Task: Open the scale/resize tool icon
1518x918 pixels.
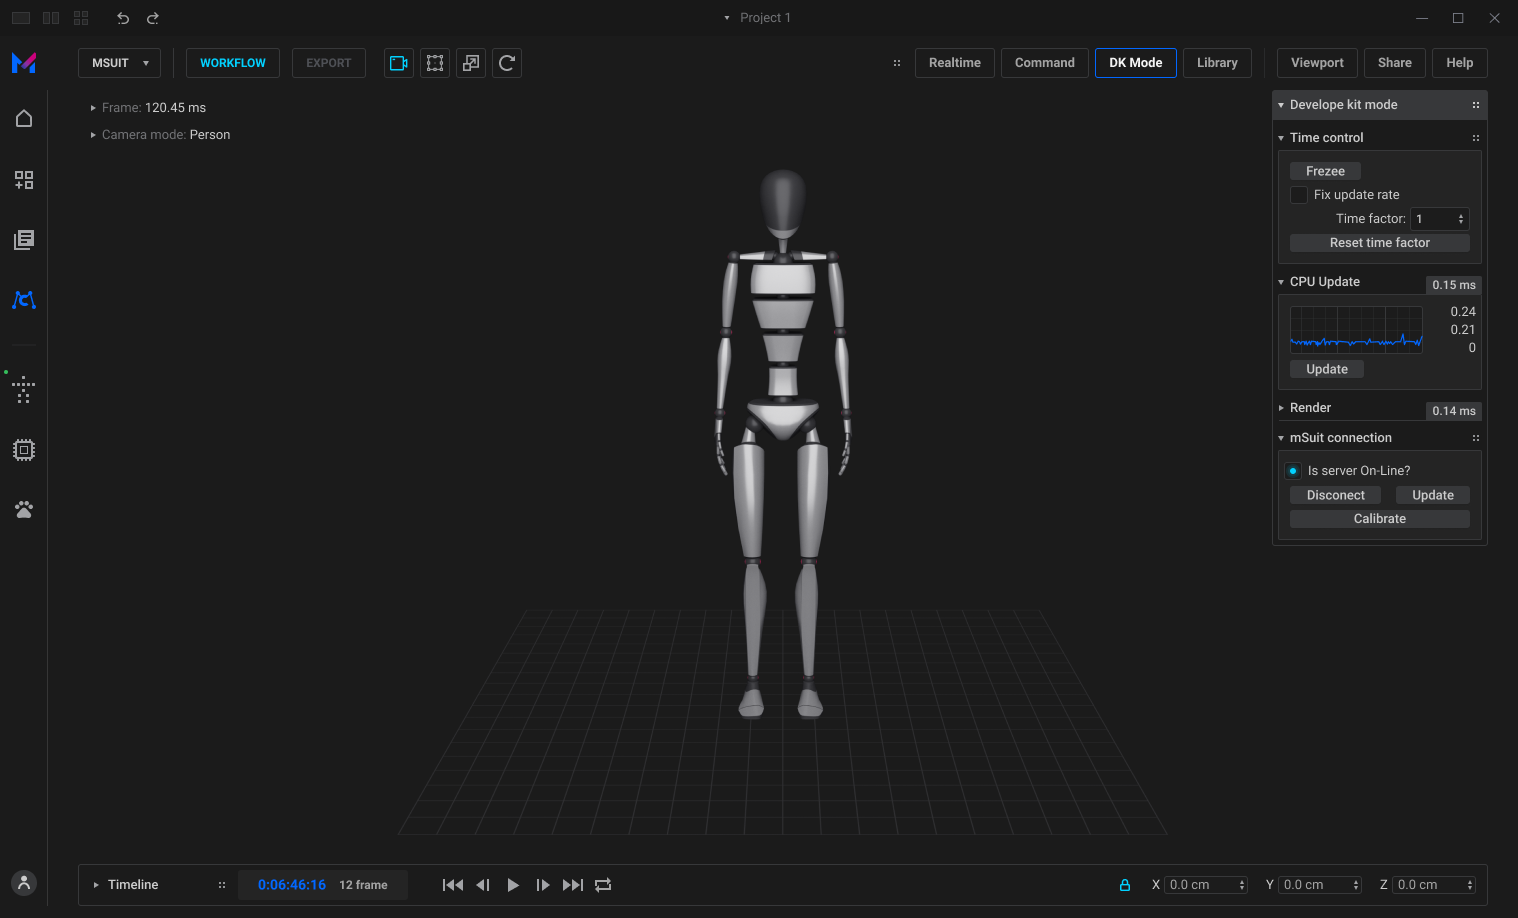Action: coord(470,62)
